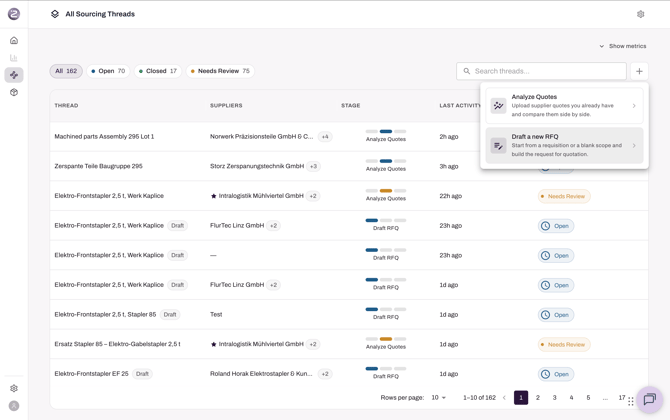Click stage progress bar on Machined parts row
Image resolution: width=670 pixels, height=420 pixels.
386,131
